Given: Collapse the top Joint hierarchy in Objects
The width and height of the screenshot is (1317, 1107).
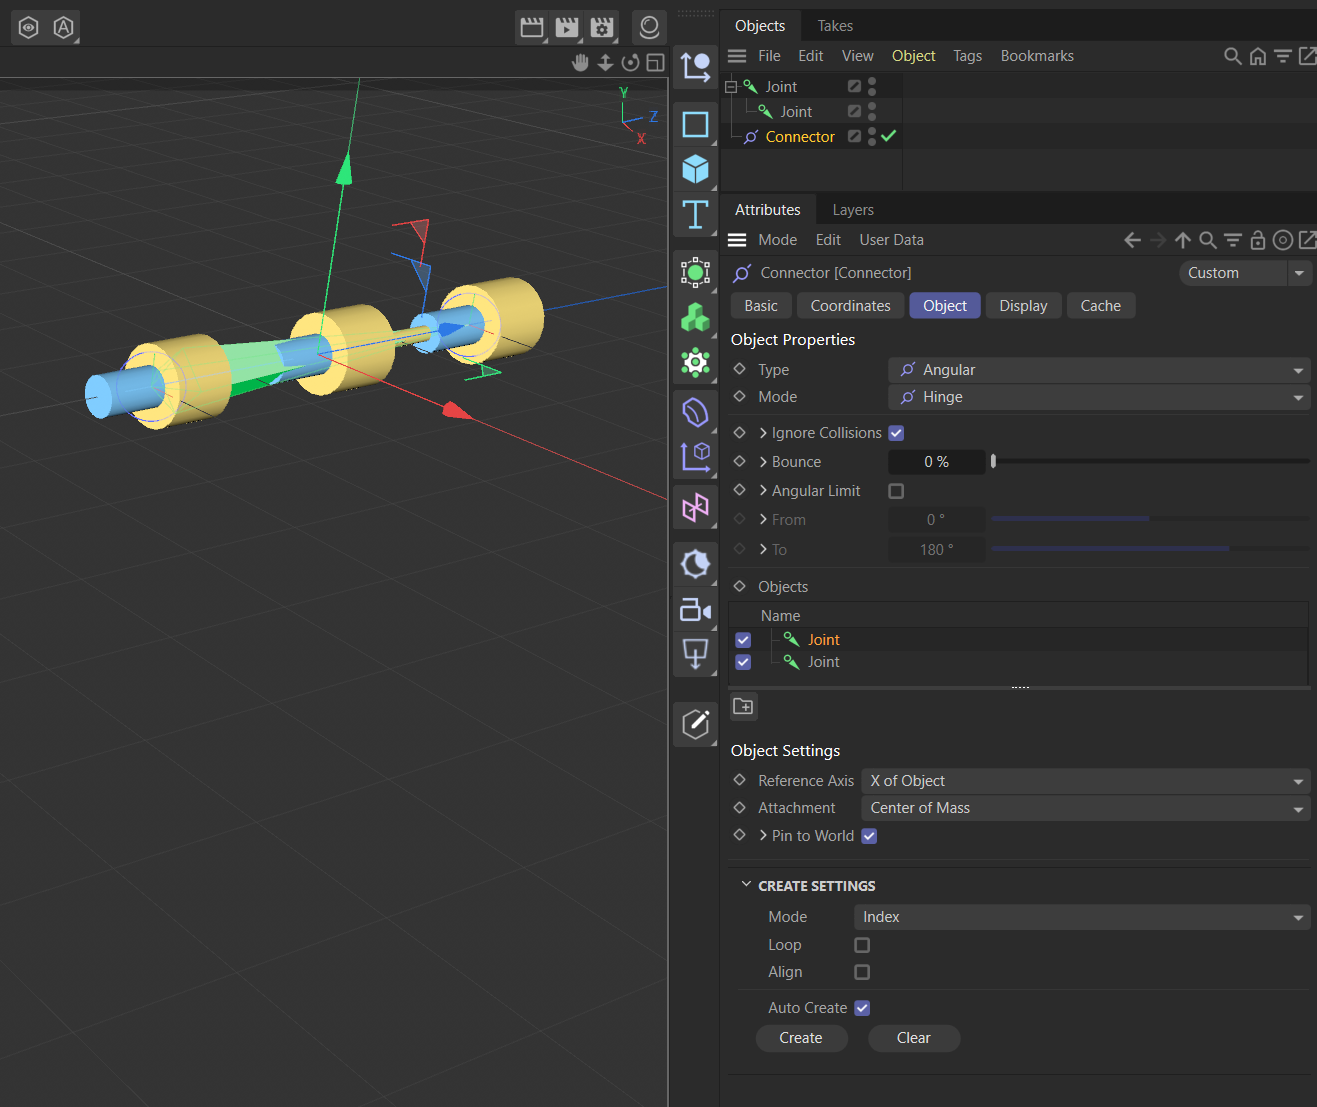Looking at the screenshot, I should [x=731, y=87].
